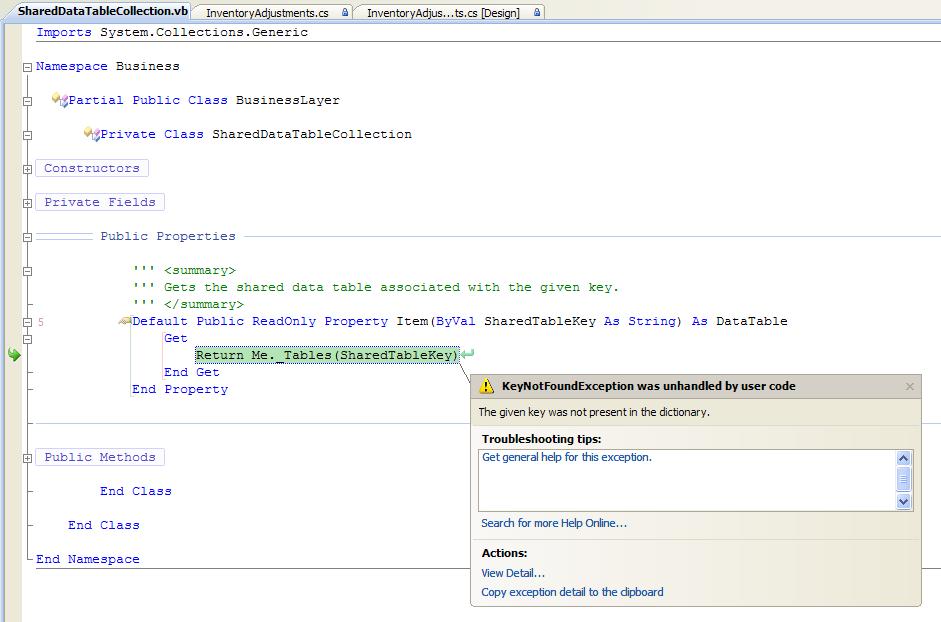Click the property icon before Default Public ReadOnly

[x=124, y=321]
